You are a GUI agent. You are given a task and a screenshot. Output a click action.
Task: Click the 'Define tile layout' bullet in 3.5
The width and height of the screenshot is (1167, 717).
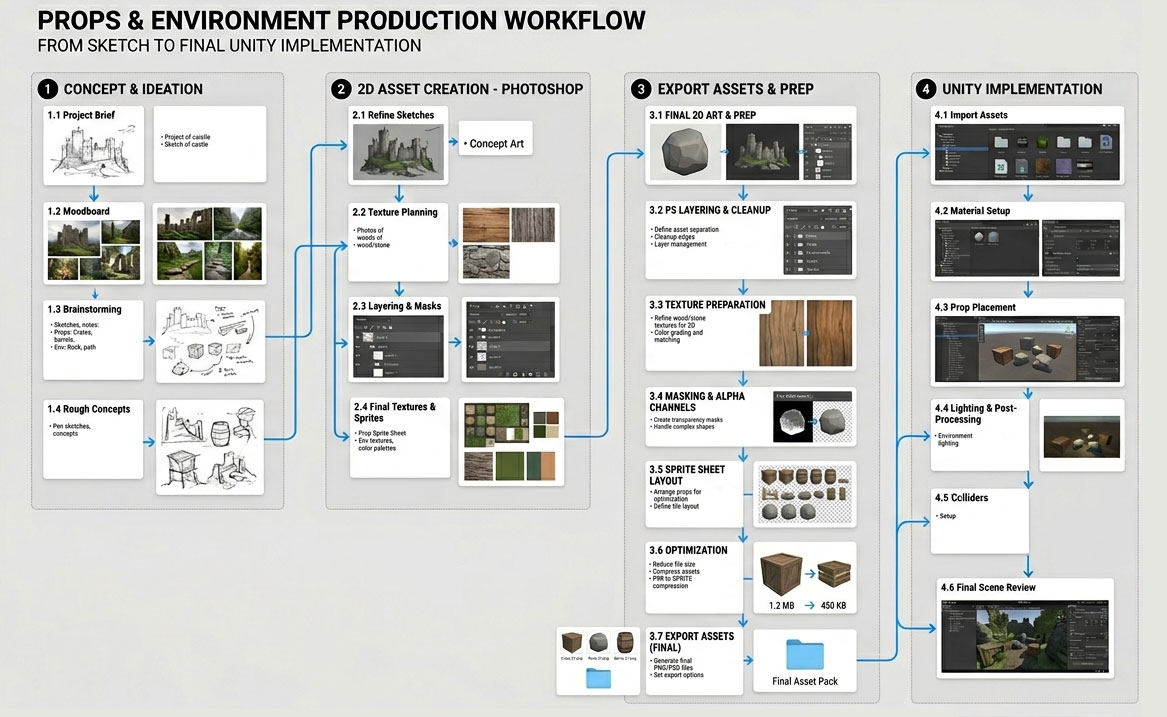click(x=676, y=506)
